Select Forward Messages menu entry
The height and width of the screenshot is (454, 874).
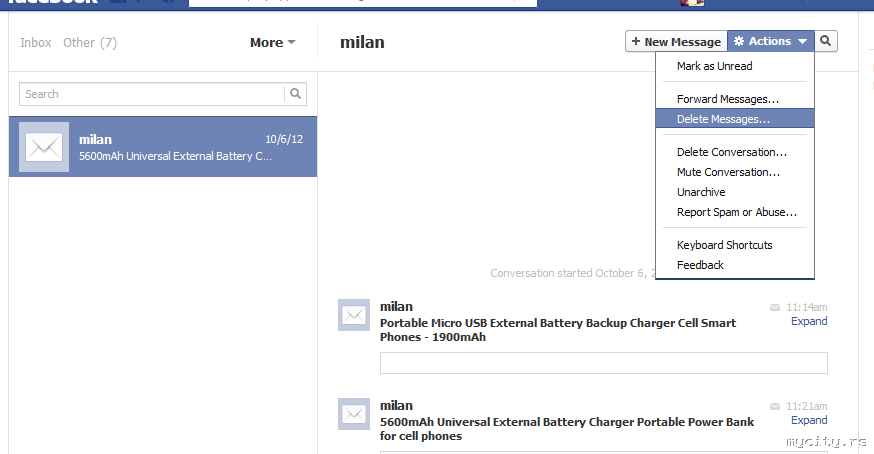click(x=727, y=99)
